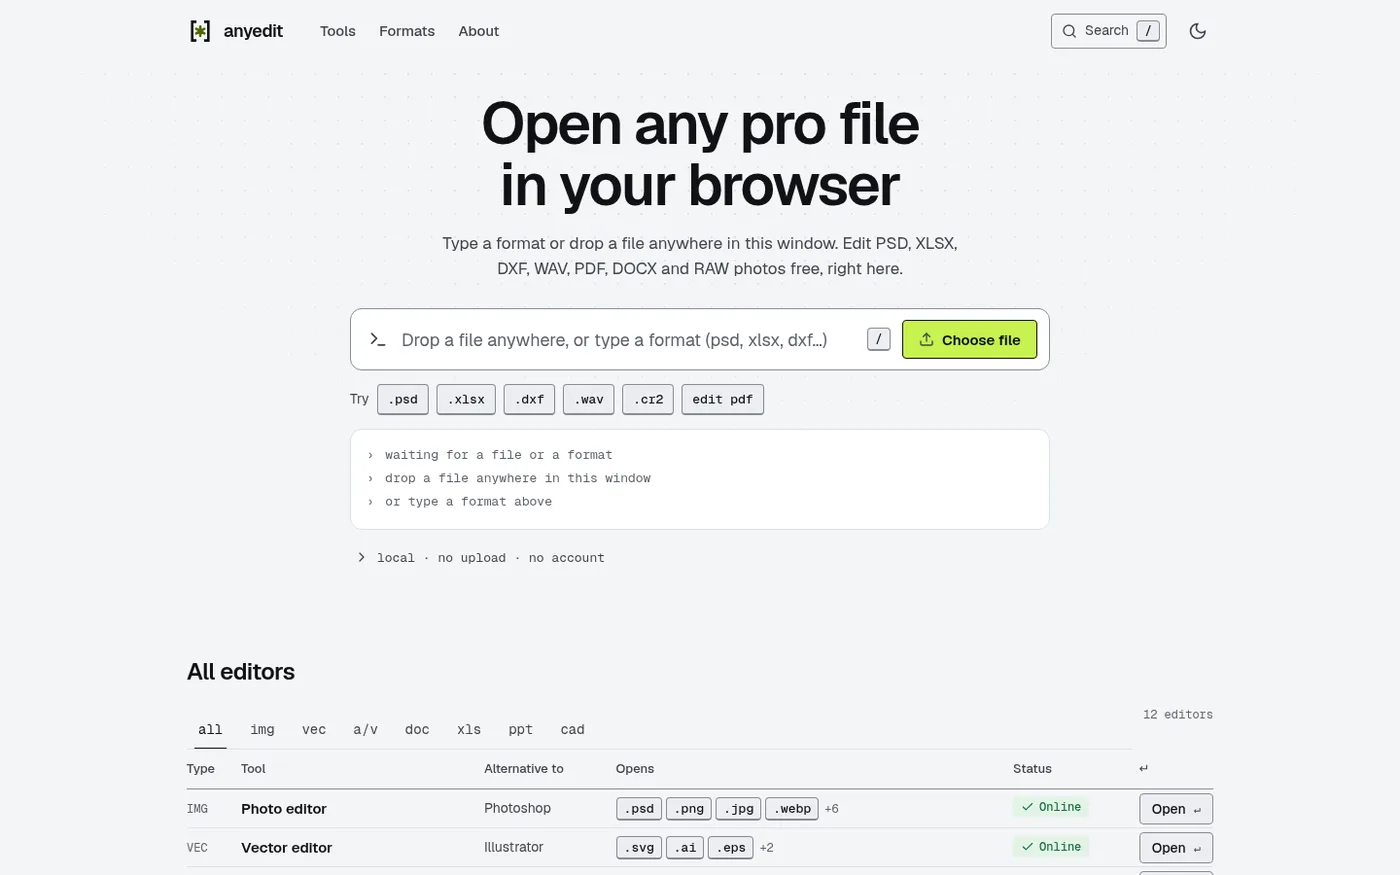Switch to the 'cad' editors tab
The image size is (1400, 875).
[x=573, y=730]
